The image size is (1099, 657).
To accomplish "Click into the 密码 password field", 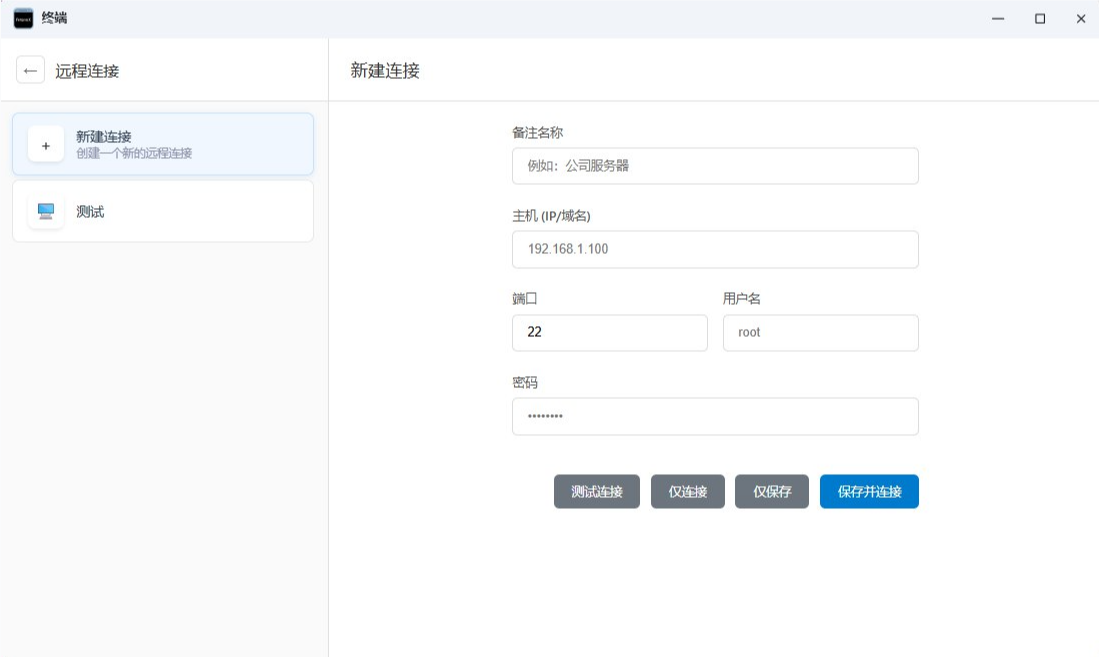I will click(x=715, y=416).
